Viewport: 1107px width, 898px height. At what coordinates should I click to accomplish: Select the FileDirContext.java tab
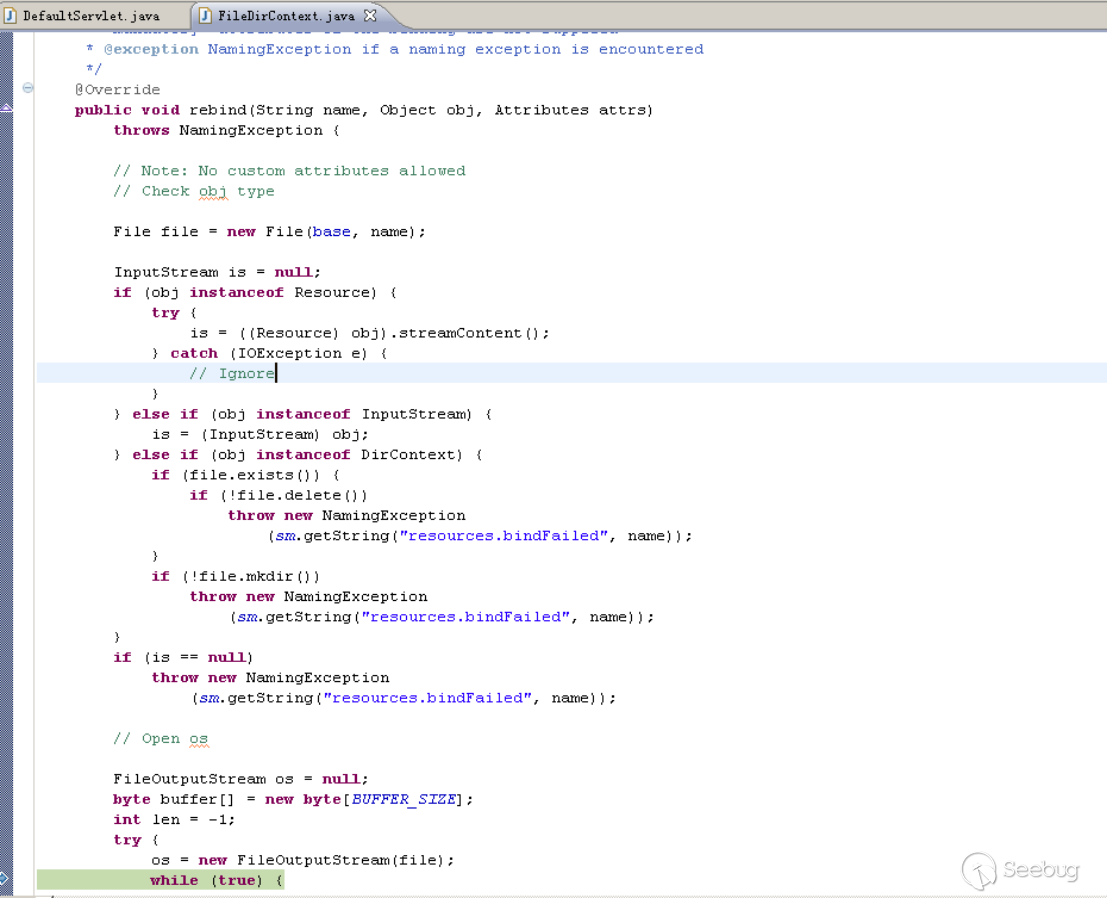(286, 16)
